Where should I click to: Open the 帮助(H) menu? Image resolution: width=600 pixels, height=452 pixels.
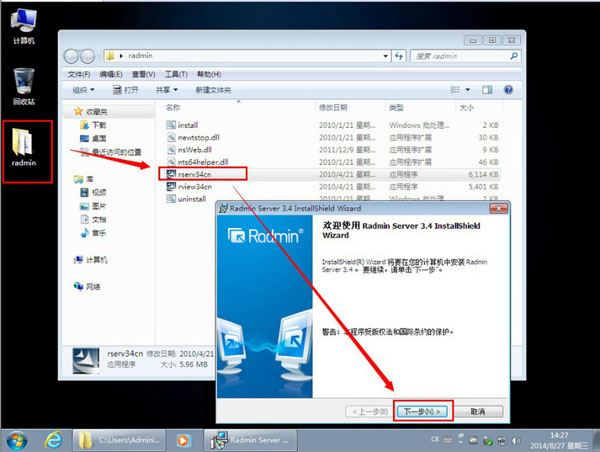[x=209, y=74]
